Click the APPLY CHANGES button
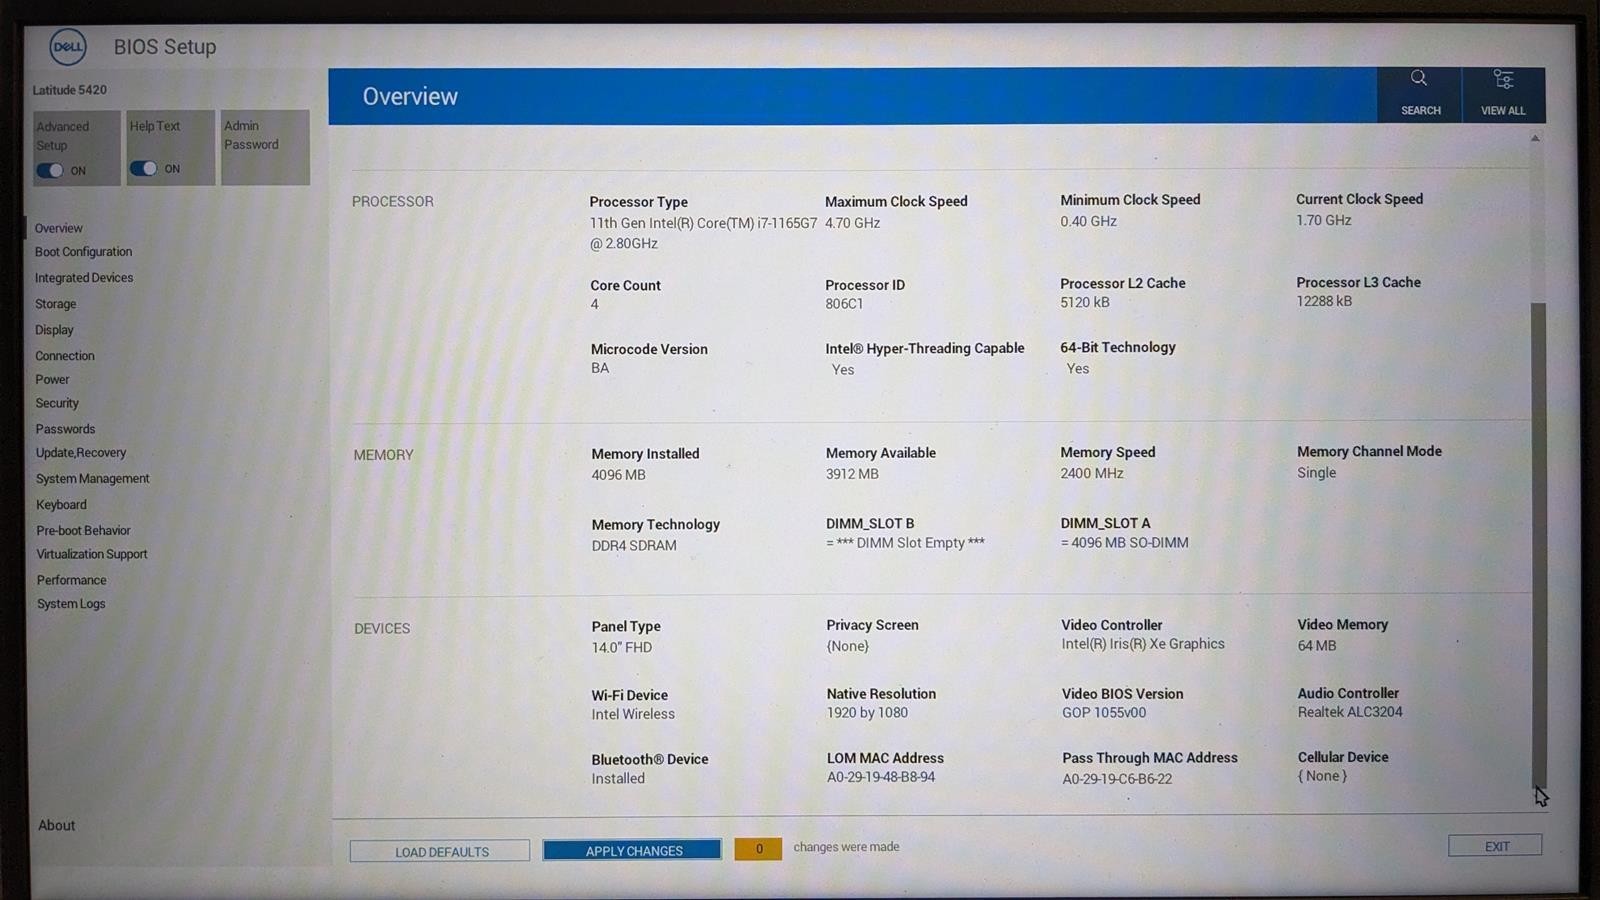 click(632, 850)
